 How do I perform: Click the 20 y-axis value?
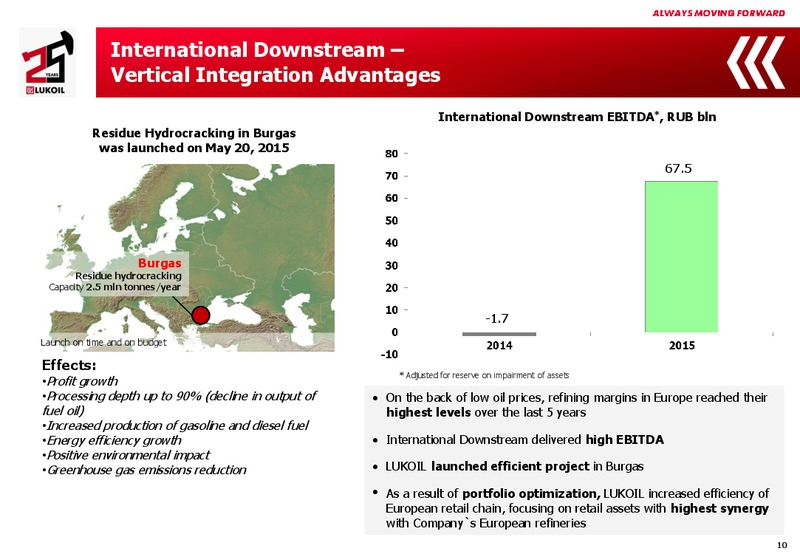391,288
